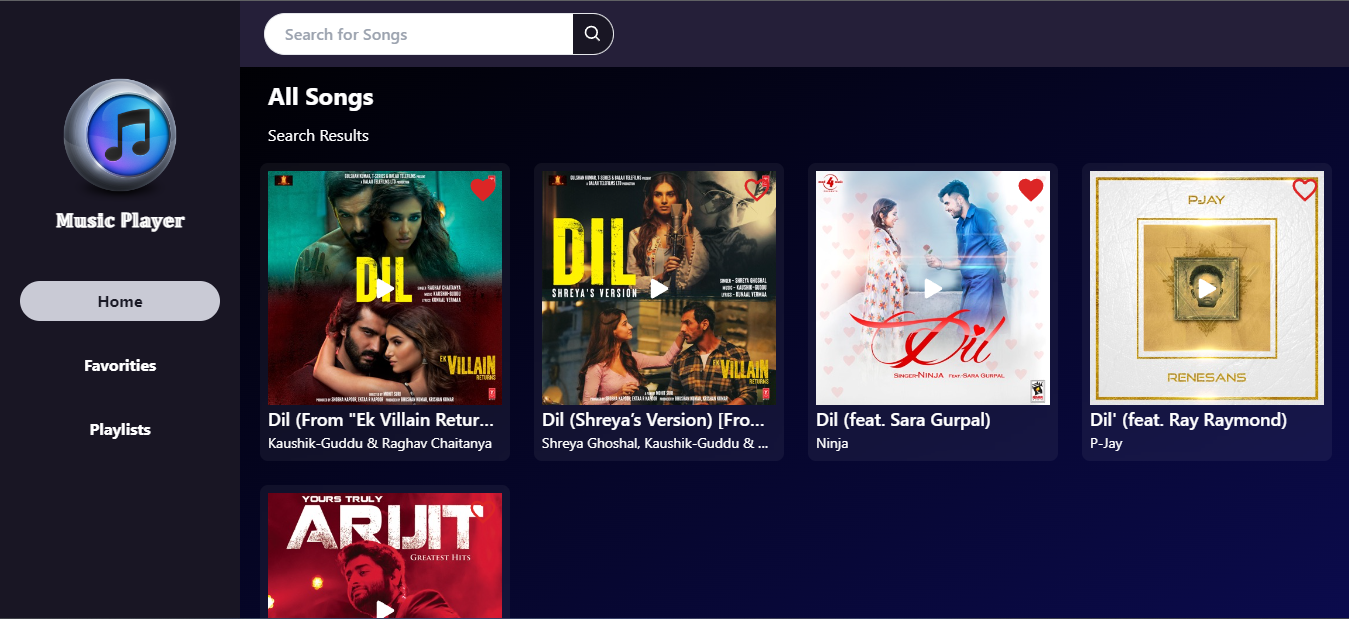Play "Dil (Shreya's Version)"
Screen dimensions: 1349x619
click(658, 288)
